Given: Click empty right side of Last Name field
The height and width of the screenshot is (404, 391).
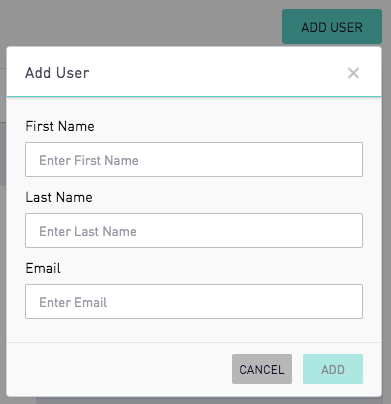Looking at the screenshot, I should [x=250, y=231].
